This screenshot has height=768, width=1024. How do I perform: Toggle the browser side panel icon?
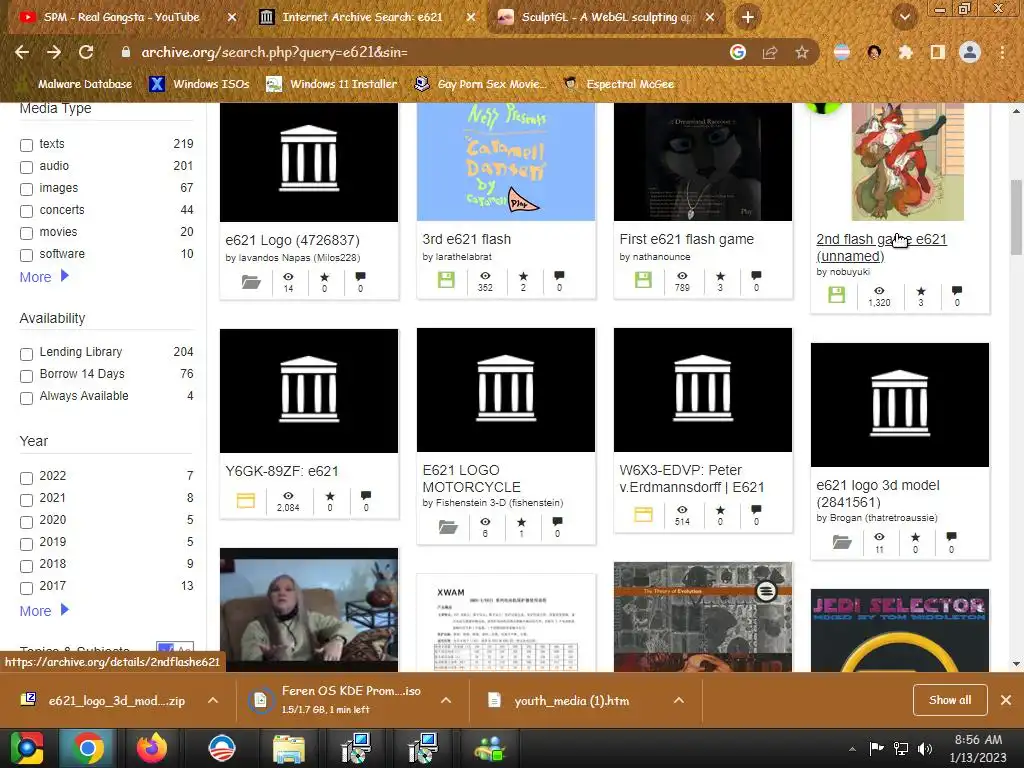pos(937,52)
